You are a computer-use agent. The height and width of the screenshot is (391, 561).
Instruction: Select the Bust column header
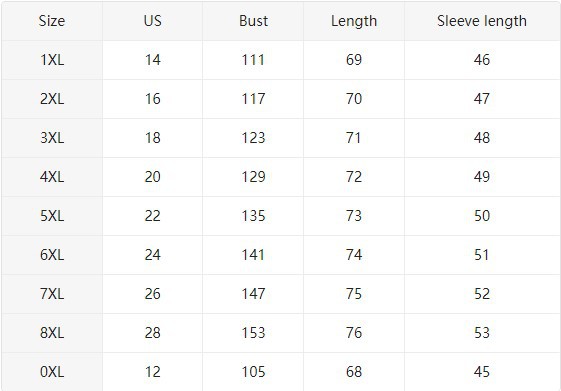point(253,21)
